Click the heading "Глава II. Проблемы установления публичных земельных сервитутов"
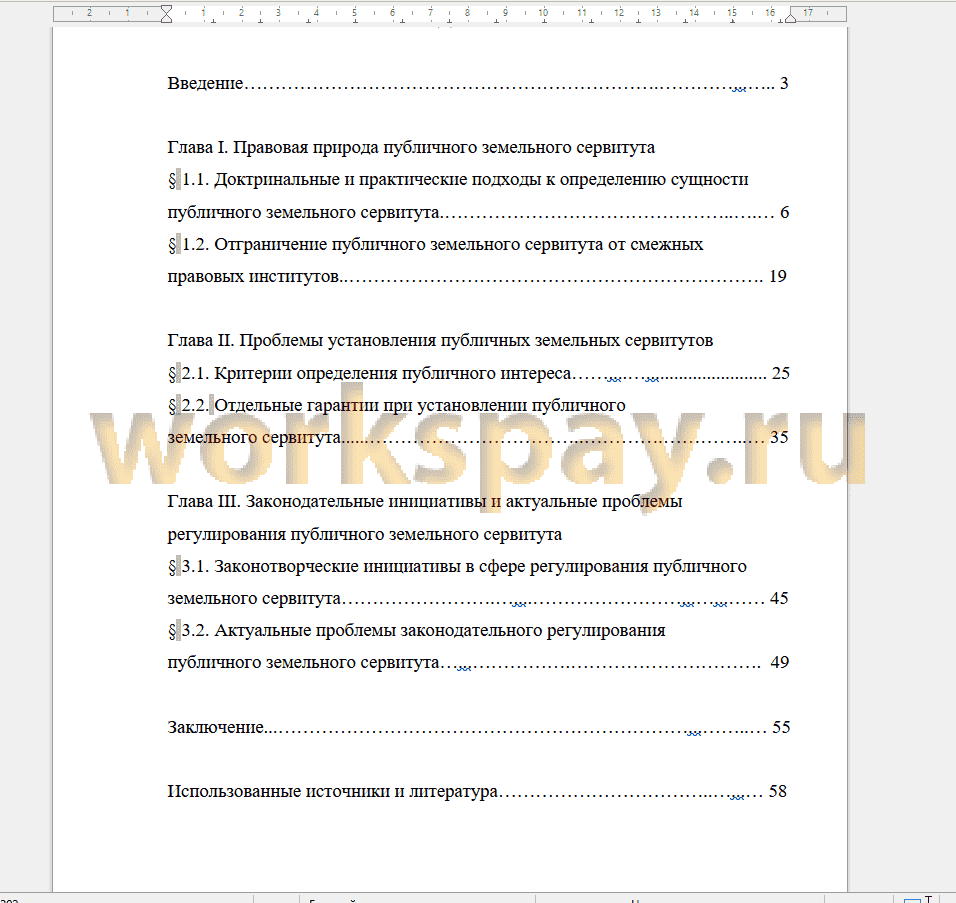956x903 pixels. [440, 341]
